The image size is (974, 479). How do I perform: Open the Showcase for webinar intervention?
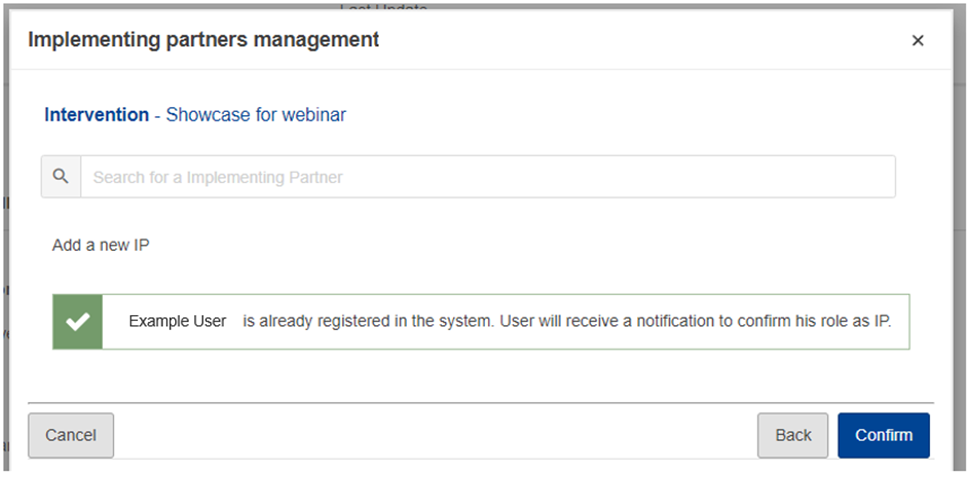coord(256,115)
